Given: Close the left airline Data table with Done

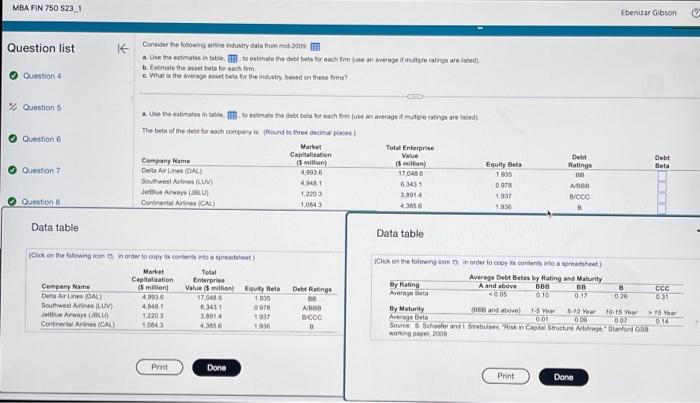Looking at the screenshot, I should pyautogui.click(x=217, y=368).
